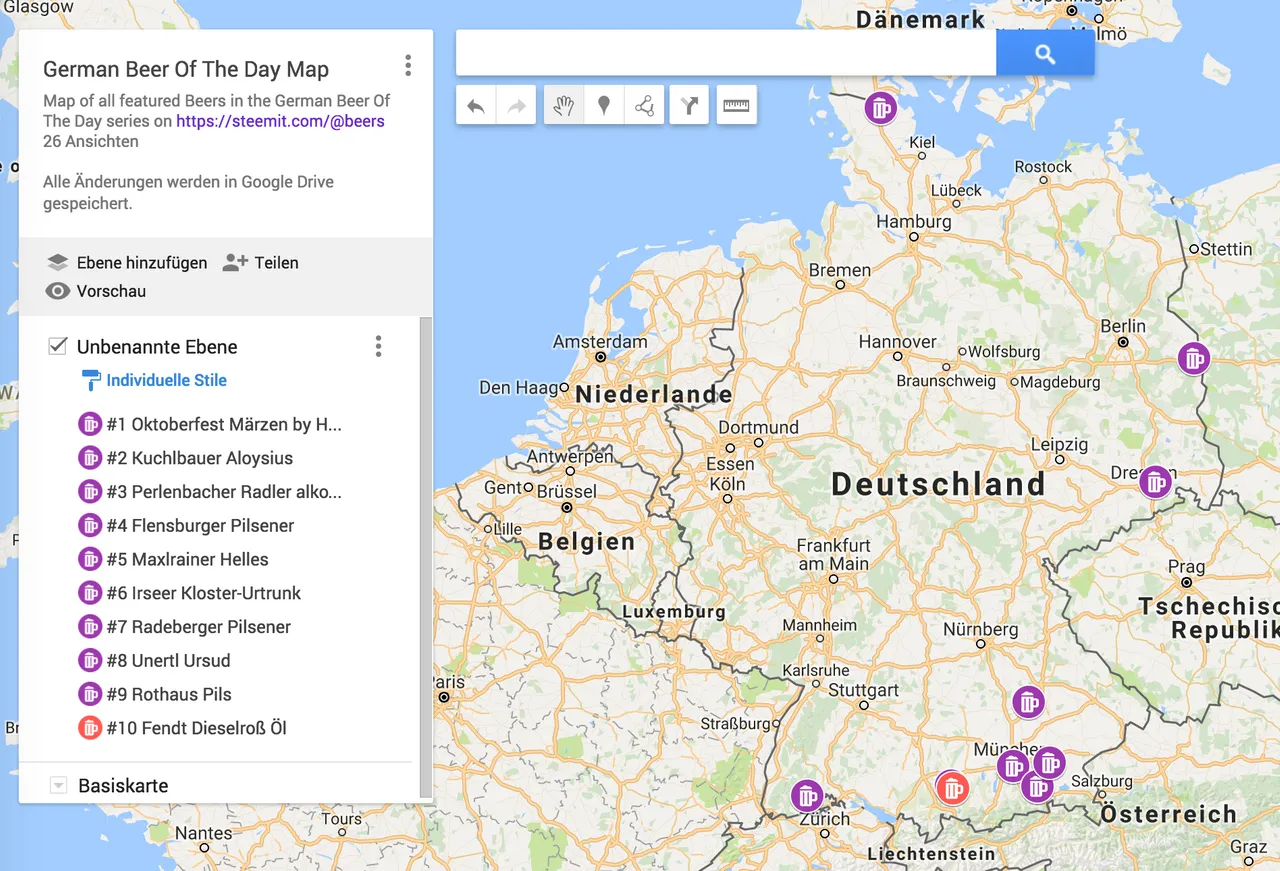Select the draw line tool

pos(644,106)
